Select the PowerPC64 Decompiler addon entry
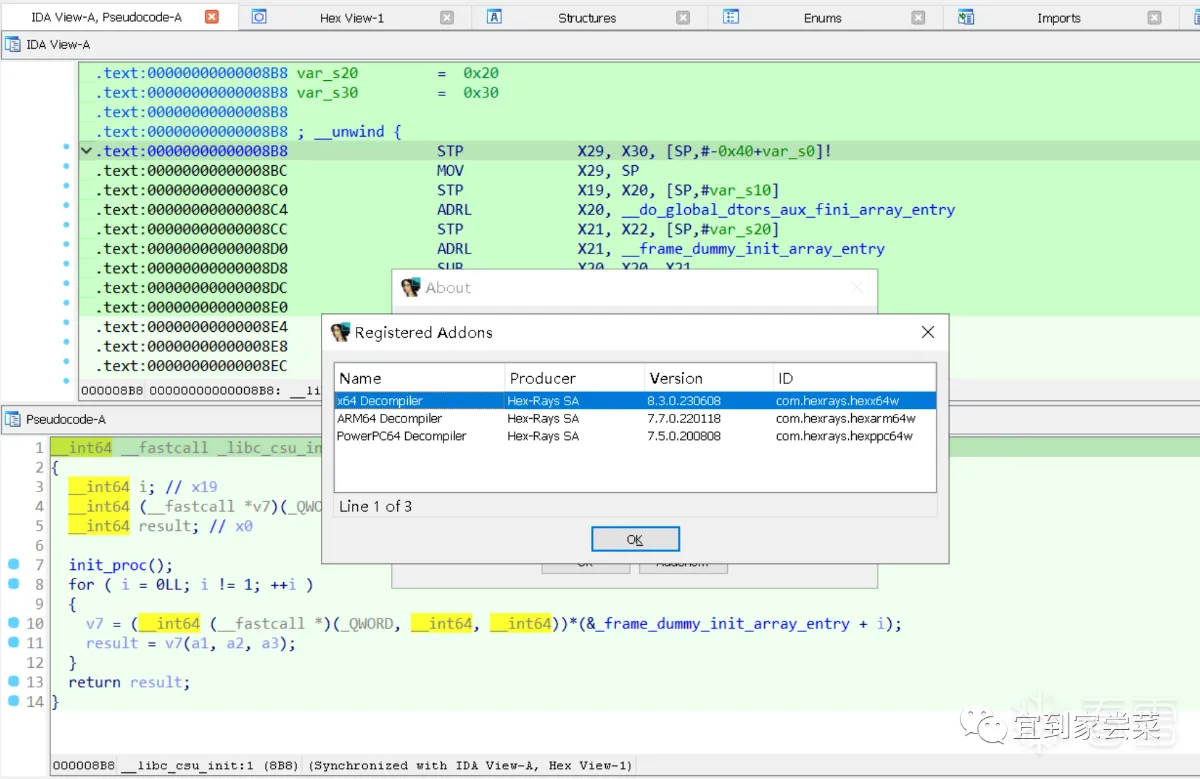 pyautogui.click(x=401, y=436)
